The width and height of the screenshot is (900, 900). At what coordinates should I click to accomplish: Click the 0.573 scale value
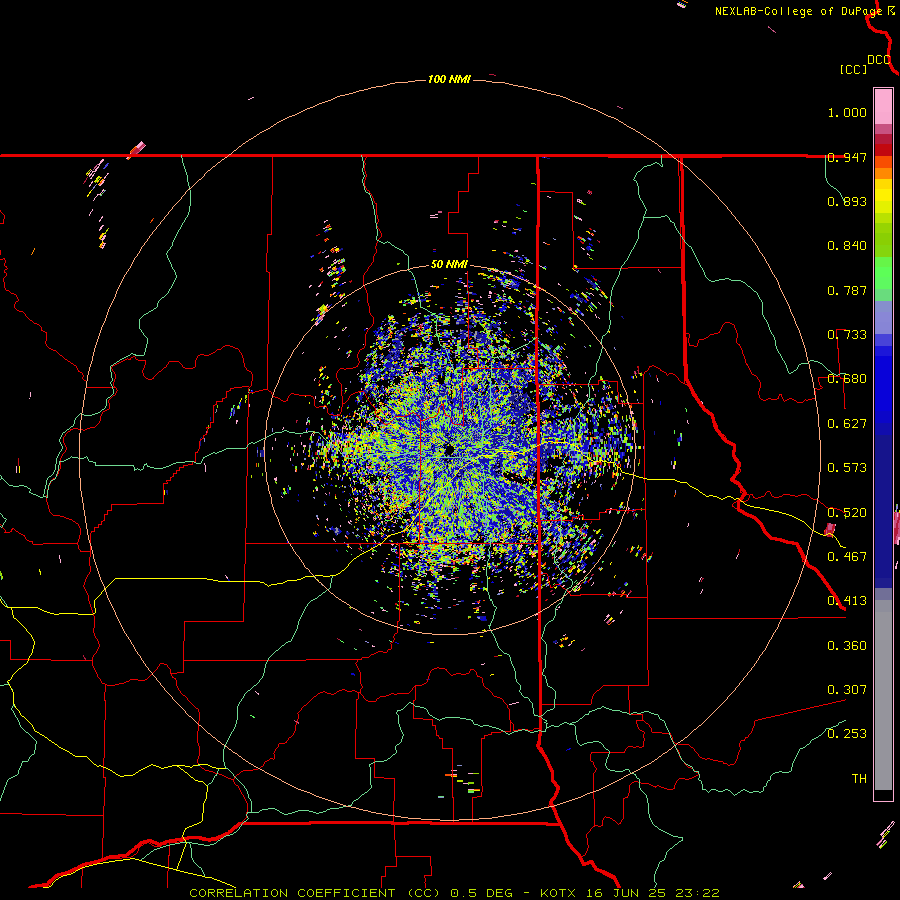[x=847, y=468]
